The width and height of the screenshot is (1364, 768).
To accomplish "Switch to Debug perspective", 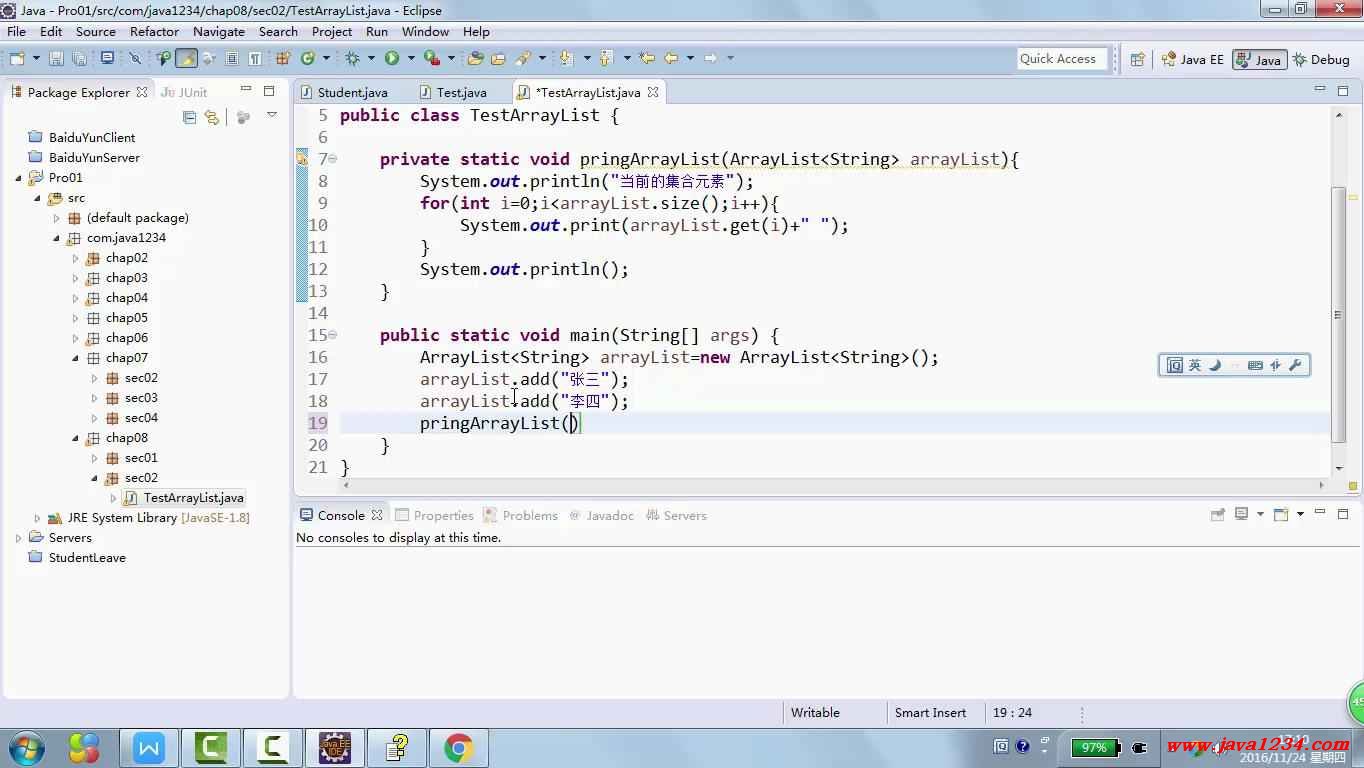I will (x=1321, y=59).
